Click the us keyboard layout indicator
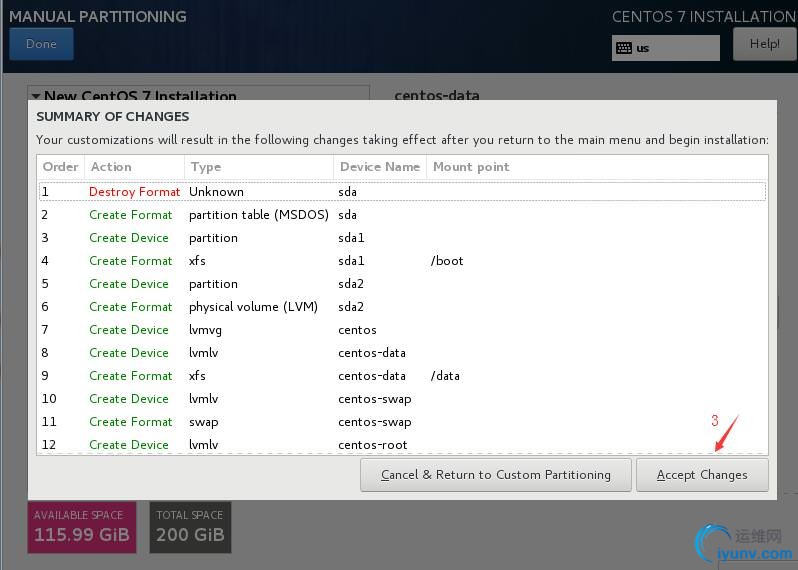This screenshot has width=798, height=570. pyautogui.click(x=666, y=48)
